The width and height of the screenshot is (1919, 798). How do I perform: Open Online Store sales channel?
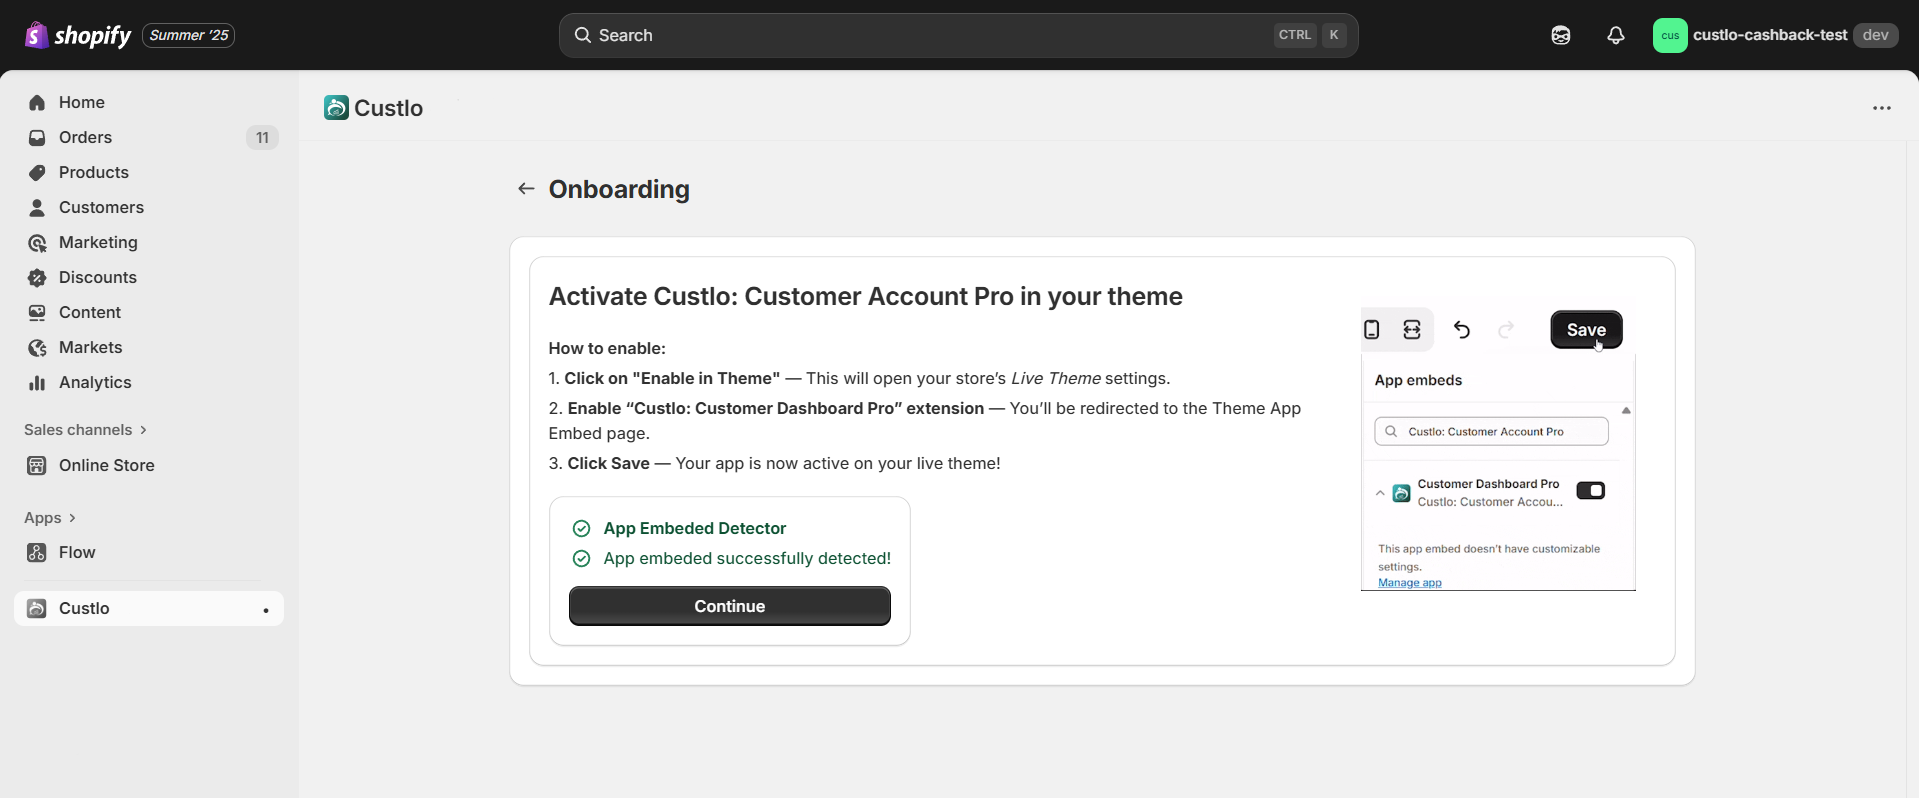click(x=149, y=465)
